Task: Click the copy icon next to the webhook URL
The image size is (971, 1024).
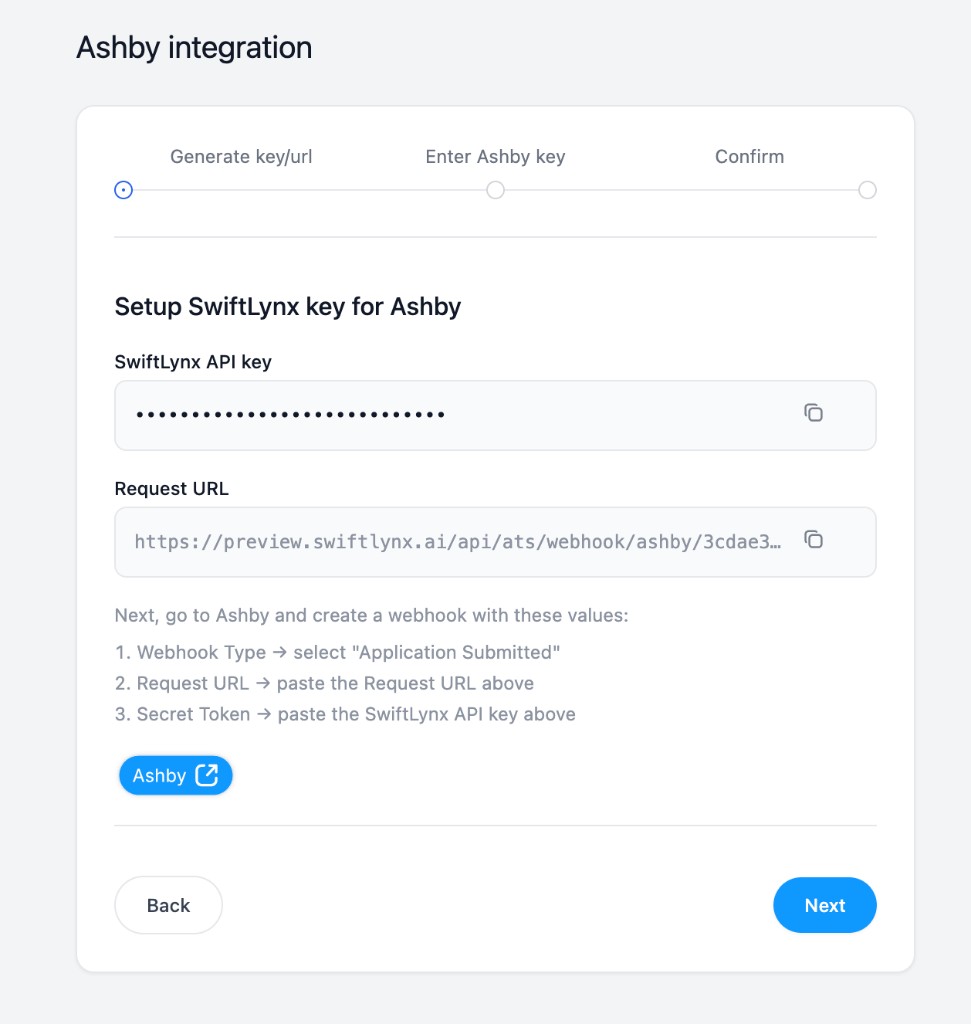Action: (x=813, y=539)
